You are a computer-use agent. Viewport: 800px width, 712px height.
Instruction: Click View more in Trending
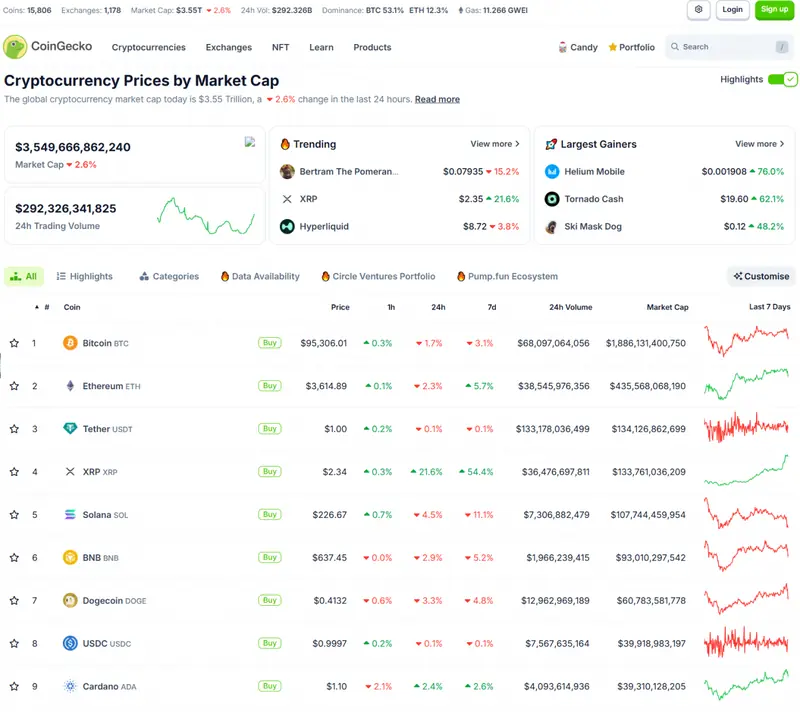click(x=495, y=144)
